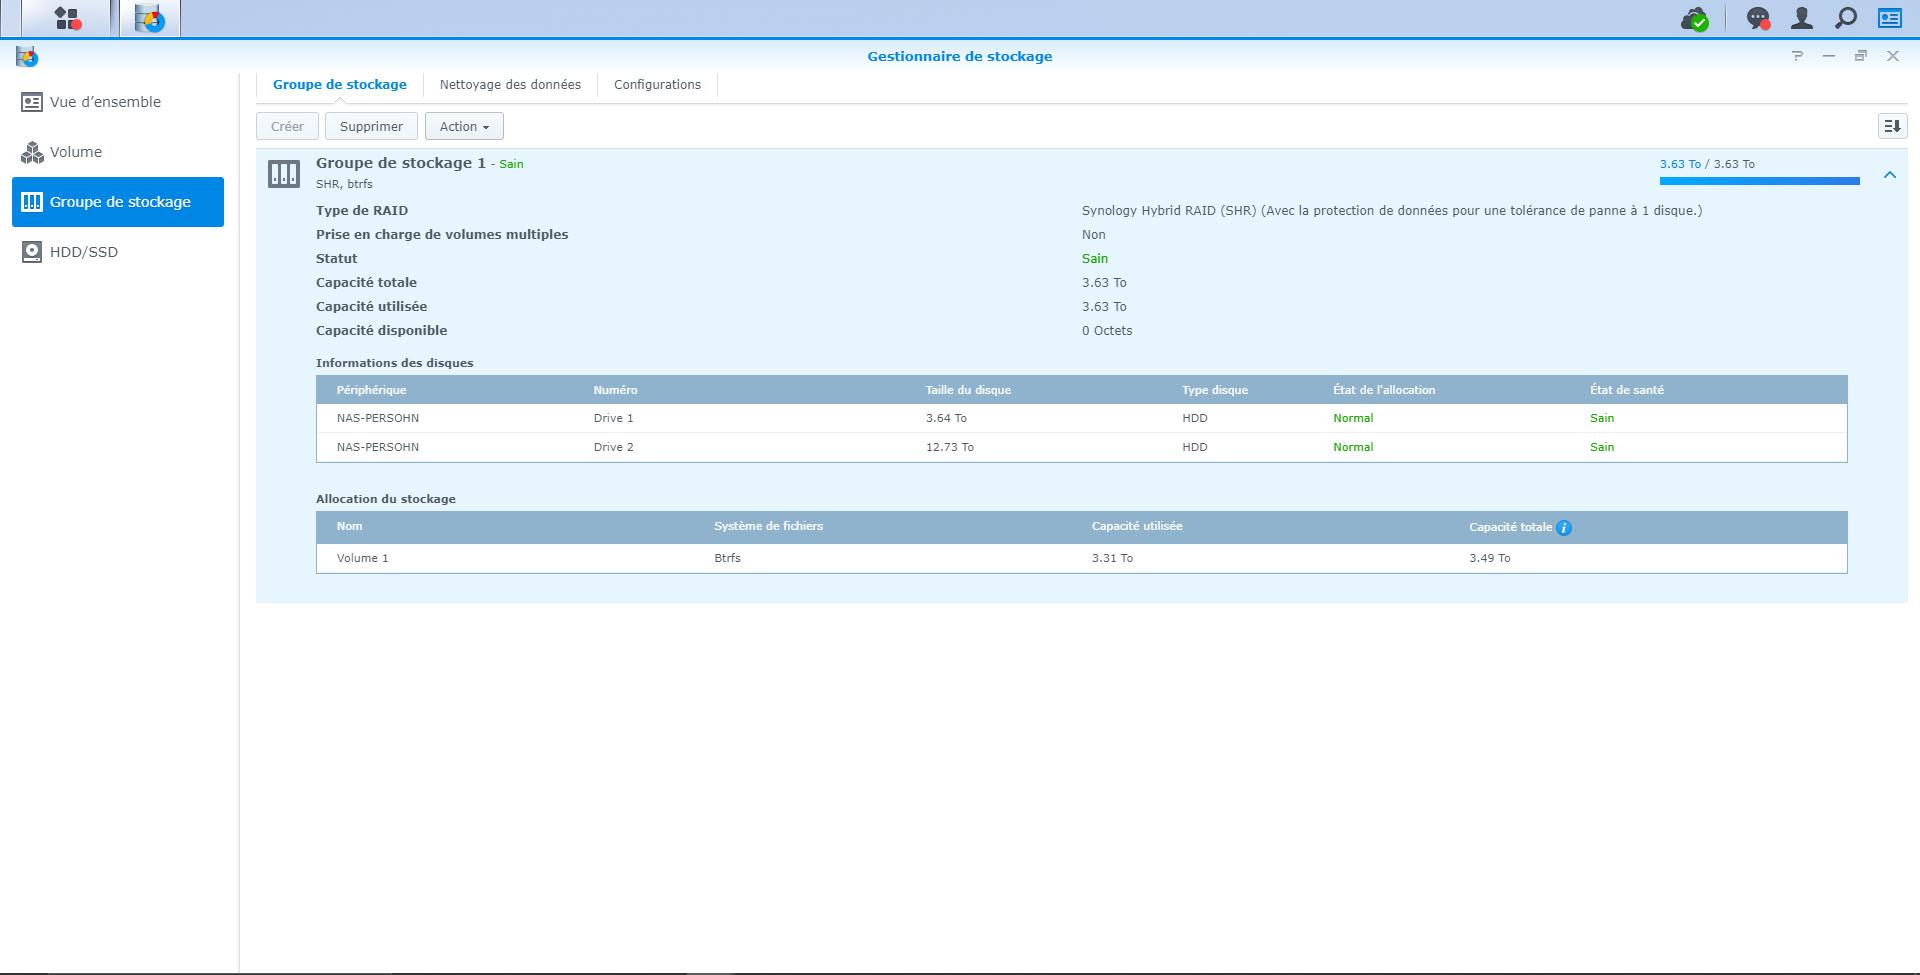Collapse the Groupe de stockage 1 panel
The image size is (1920, 975).
click(1889, 175)
